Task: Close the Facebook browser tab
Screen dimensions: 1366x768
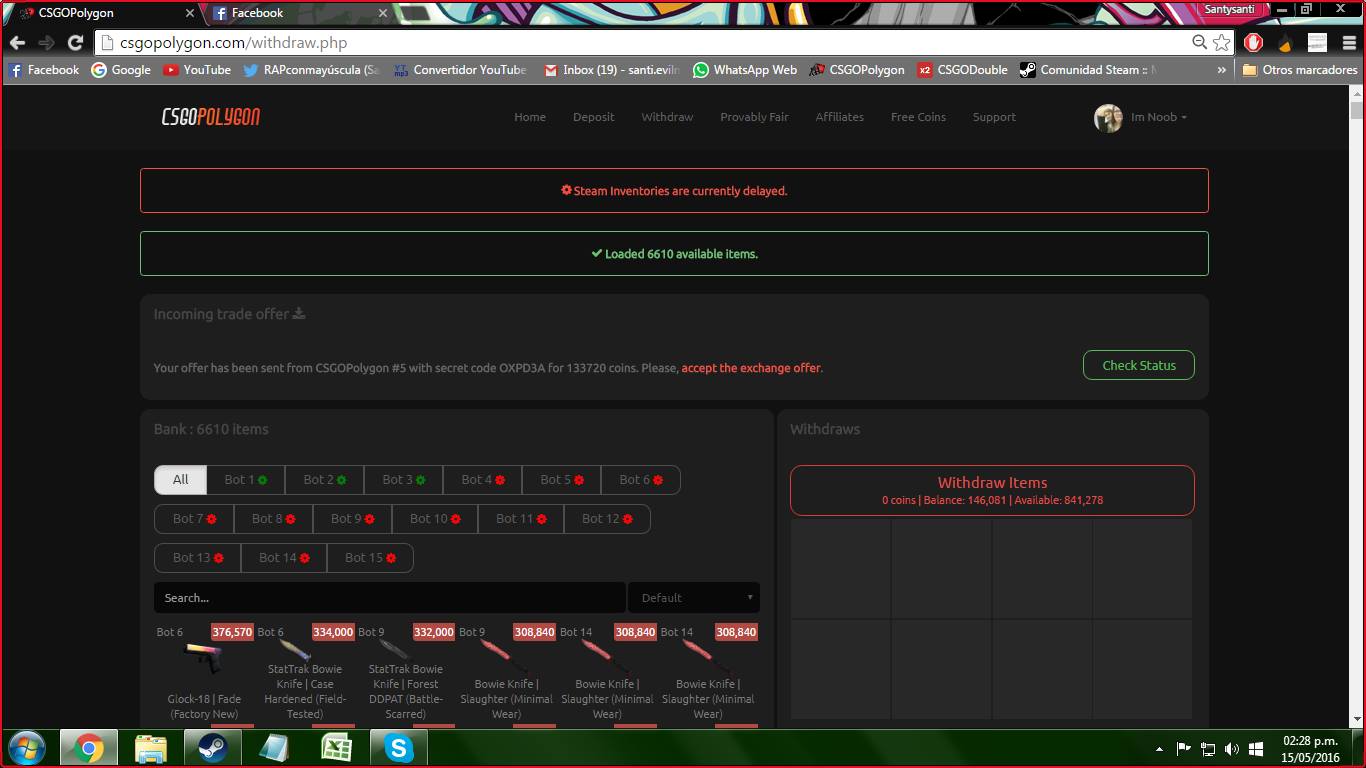Action: click(x=382, y=14)
